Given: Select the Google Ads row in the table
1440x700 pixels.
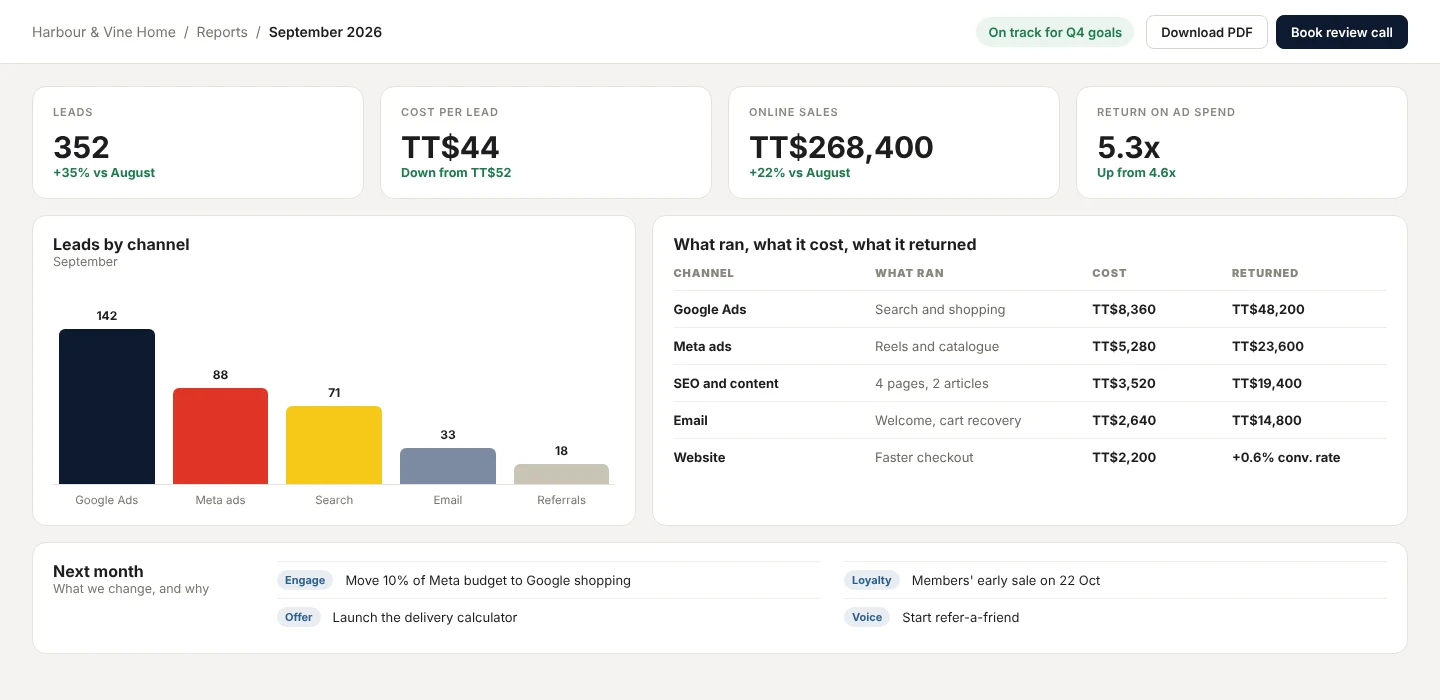Looking at the screenshot, I should (1030, 309).
